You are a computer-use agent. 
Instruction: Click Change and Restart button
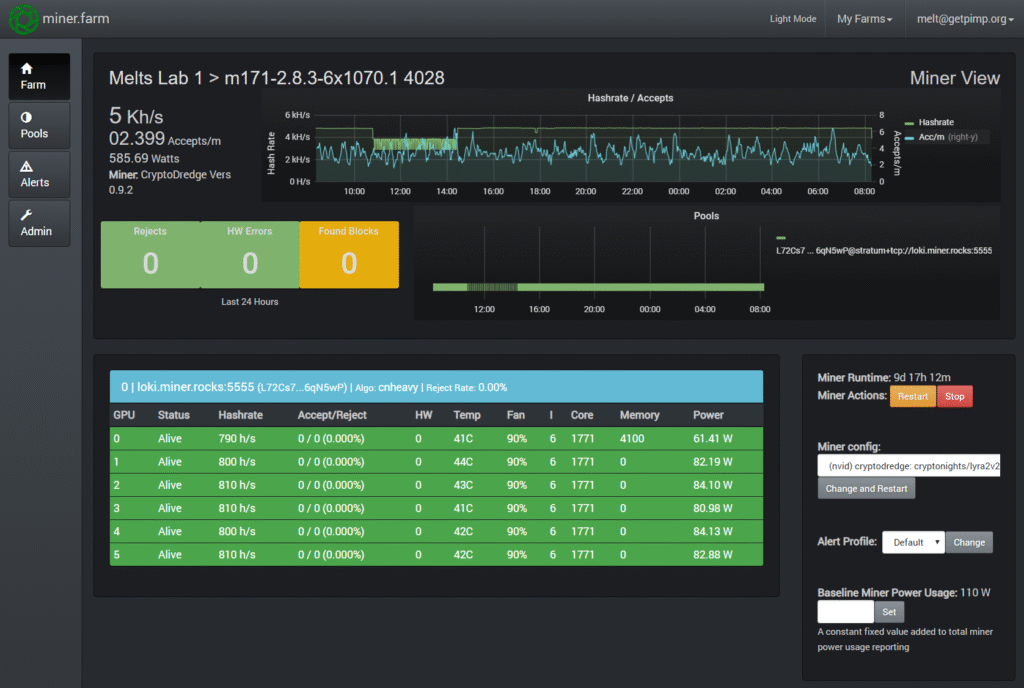click(x=866, y=489)
